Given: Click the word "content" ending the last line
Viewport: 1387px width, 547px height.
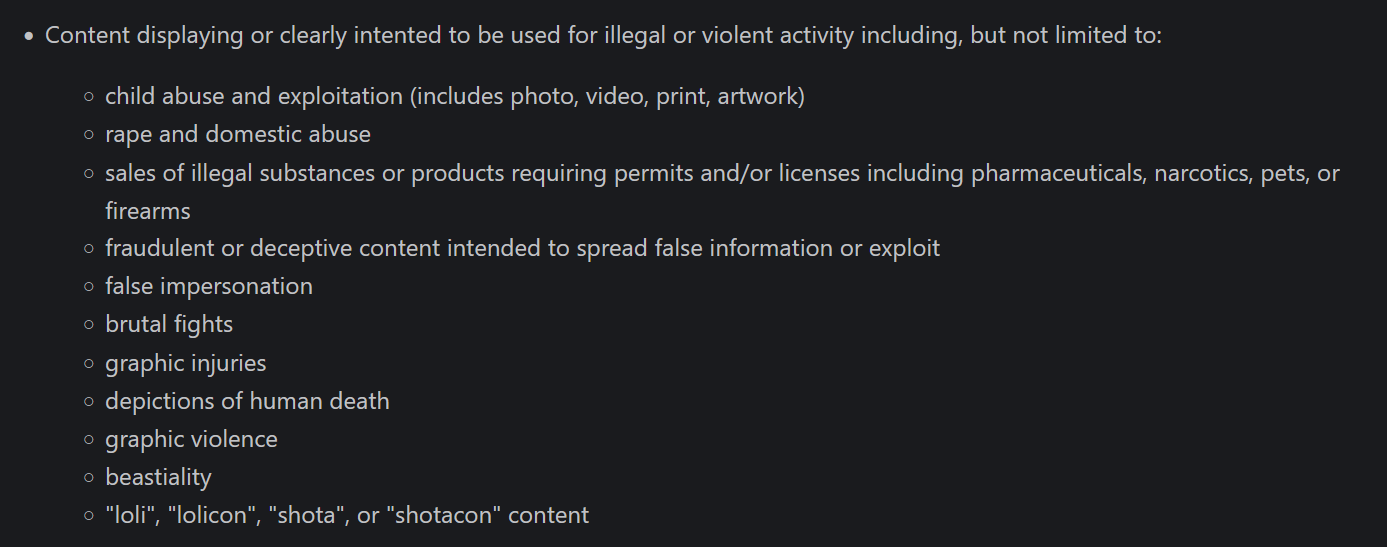Looking at the screenshot, I should 549,515.
